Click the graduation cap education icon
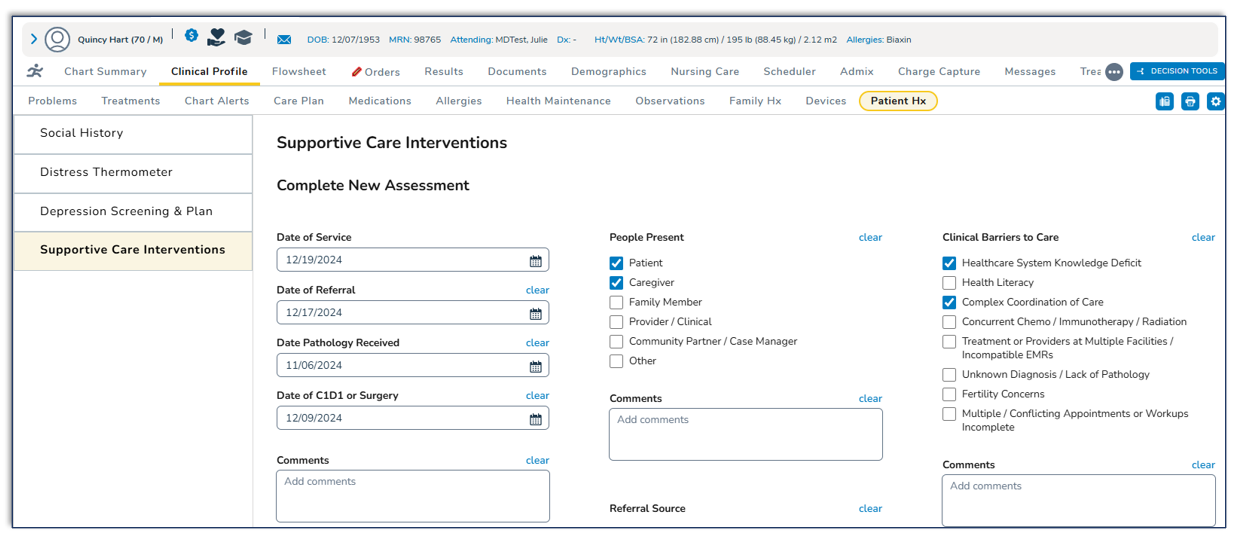The width and height of the screenshot is (1243, 541). click(x=243, y=38)
